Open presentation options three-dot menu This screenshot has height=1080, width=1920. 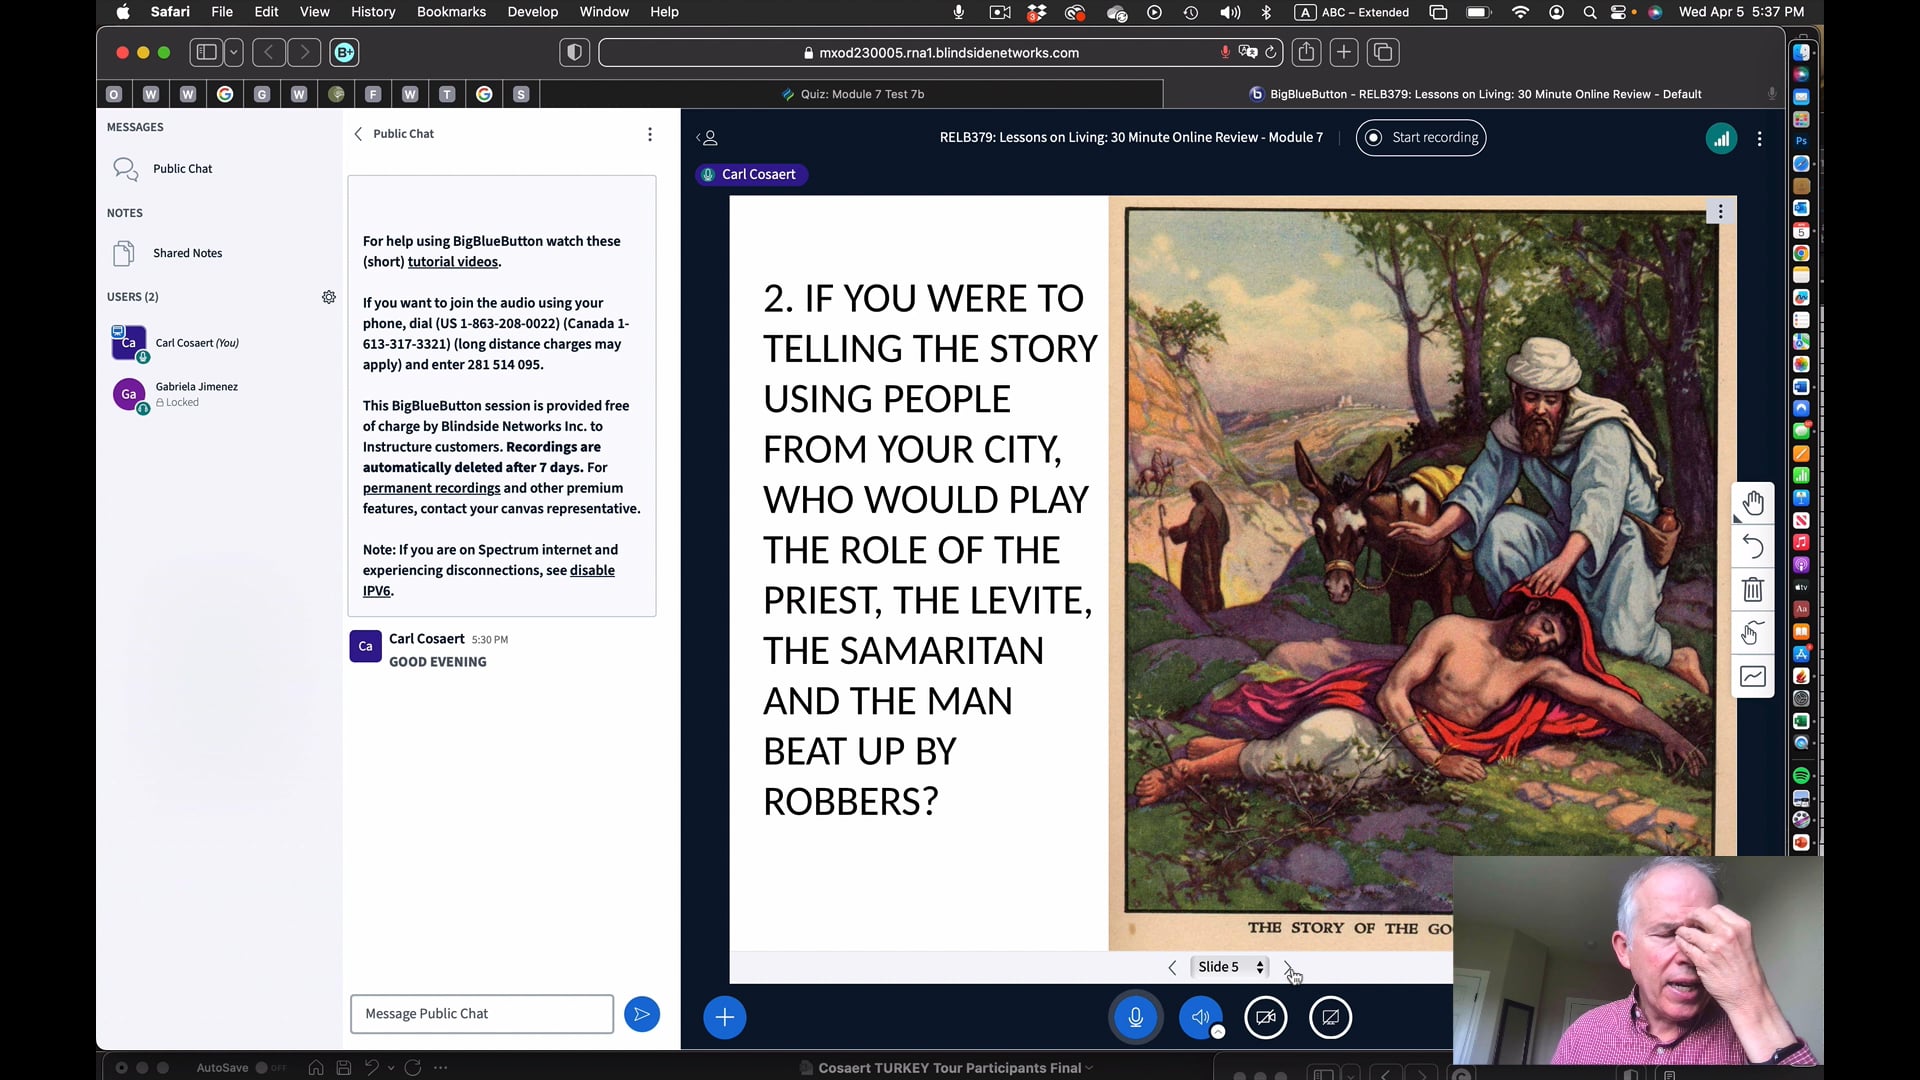pos(1720,212)
